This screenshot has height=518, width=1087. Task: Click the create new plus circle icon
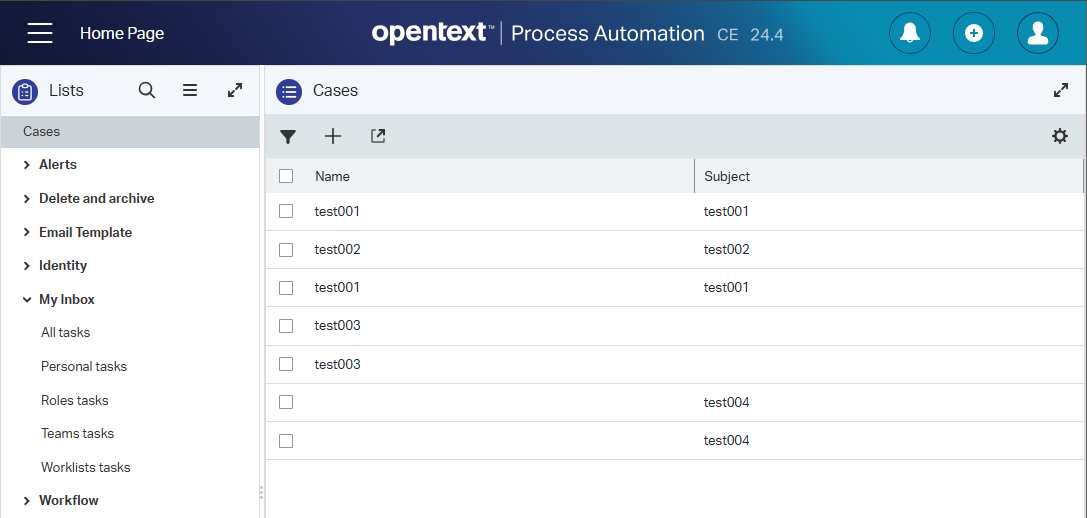click(x=973, y=33)
